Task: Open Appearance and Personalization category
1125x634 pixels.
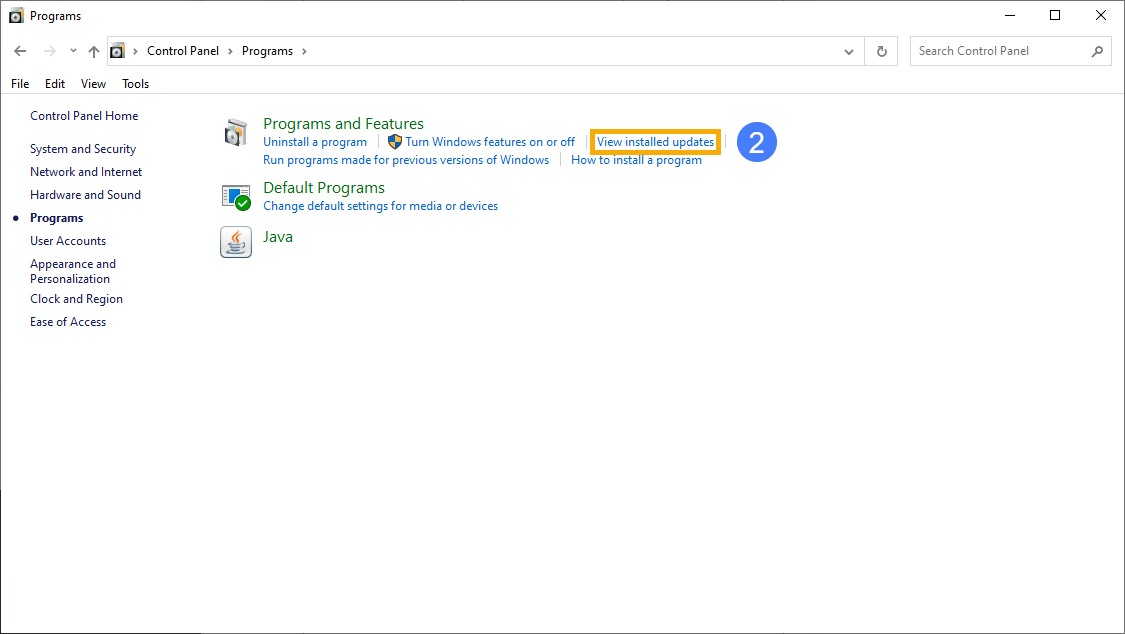Action: tap(73, 271)
